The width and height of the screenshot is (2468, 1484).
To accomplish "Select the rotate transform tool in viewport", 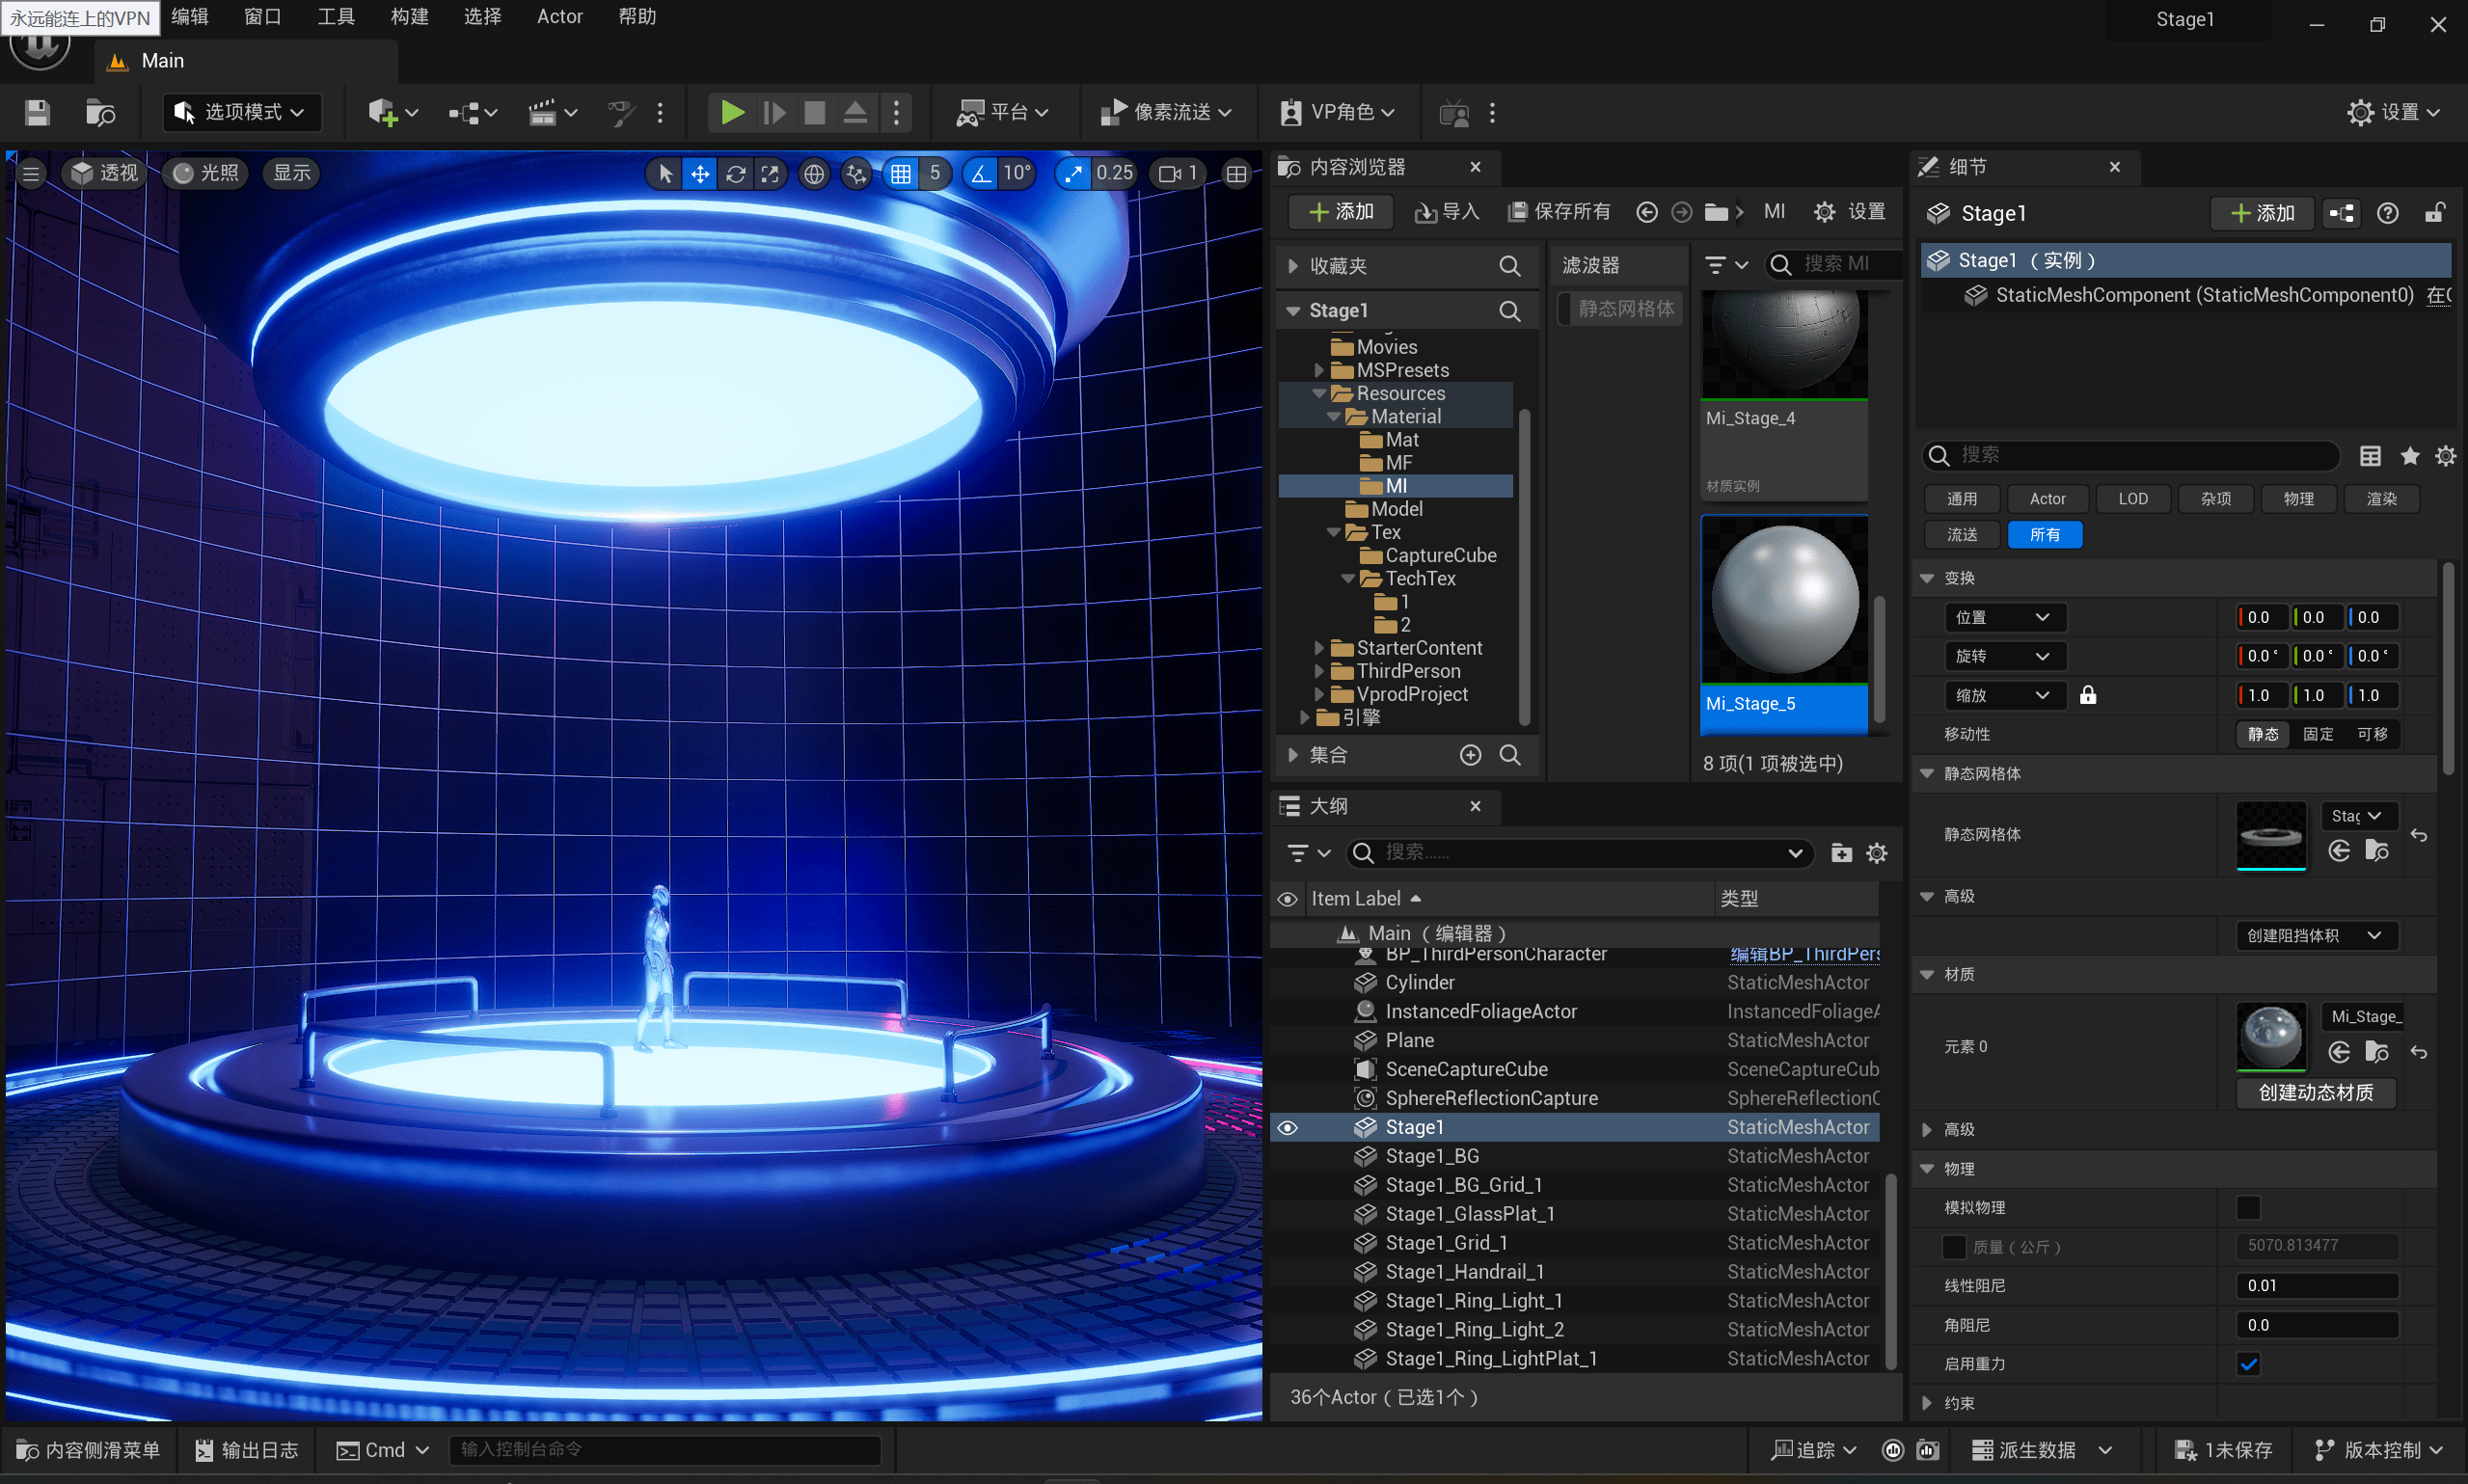I will point(735,174).
